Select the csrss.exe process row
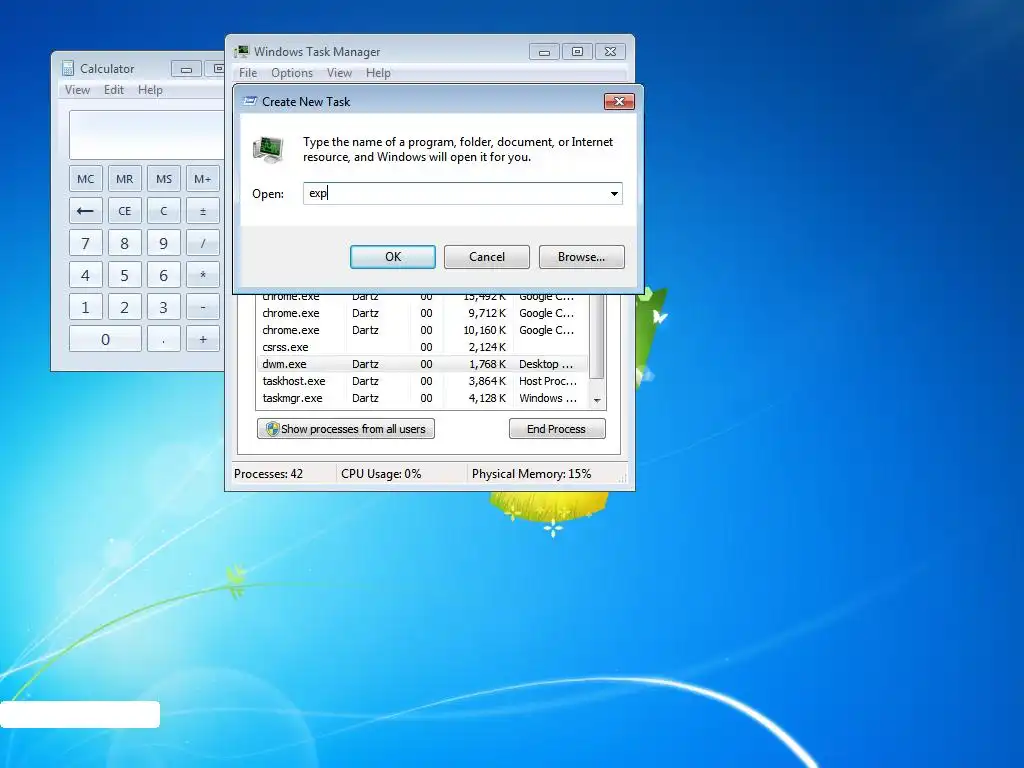 [x=423, y=347]
